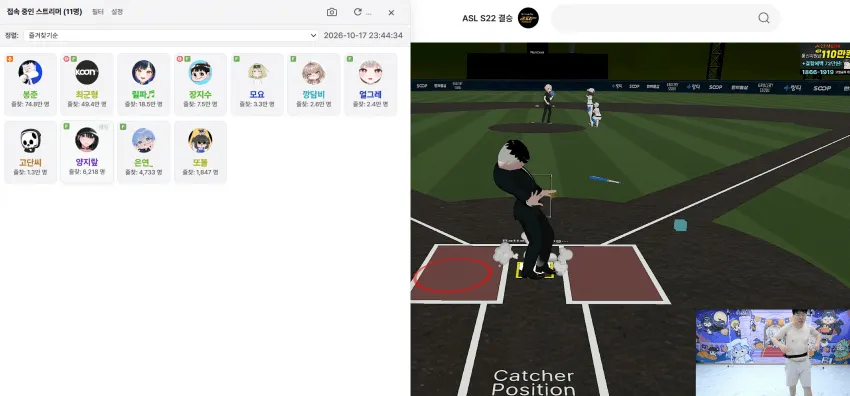Open the avatar on the 6,218 follower card
Viewport: 850px width, 396px height.
87,140
